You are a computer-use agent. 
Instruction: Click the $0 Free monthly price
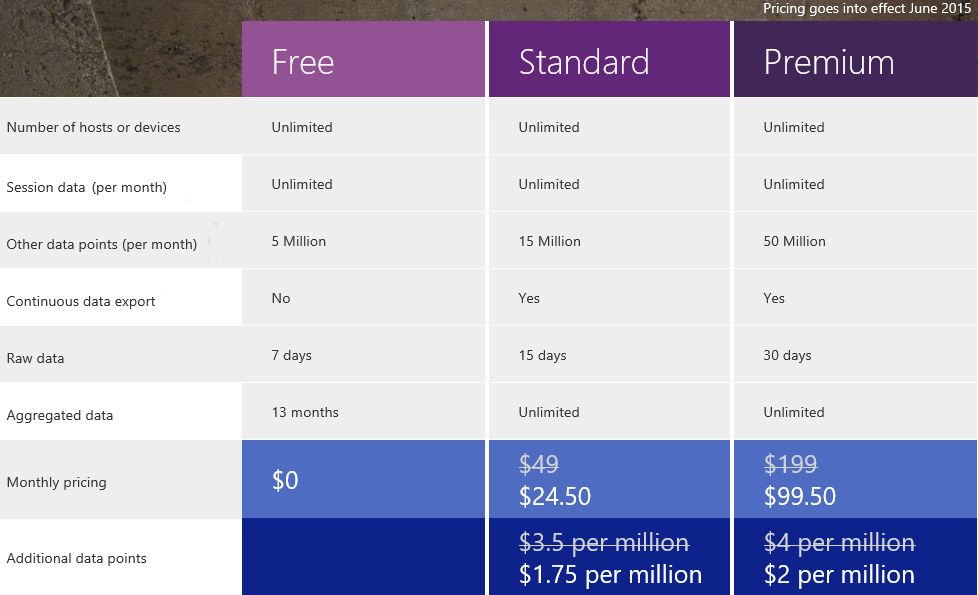(285, 480)
